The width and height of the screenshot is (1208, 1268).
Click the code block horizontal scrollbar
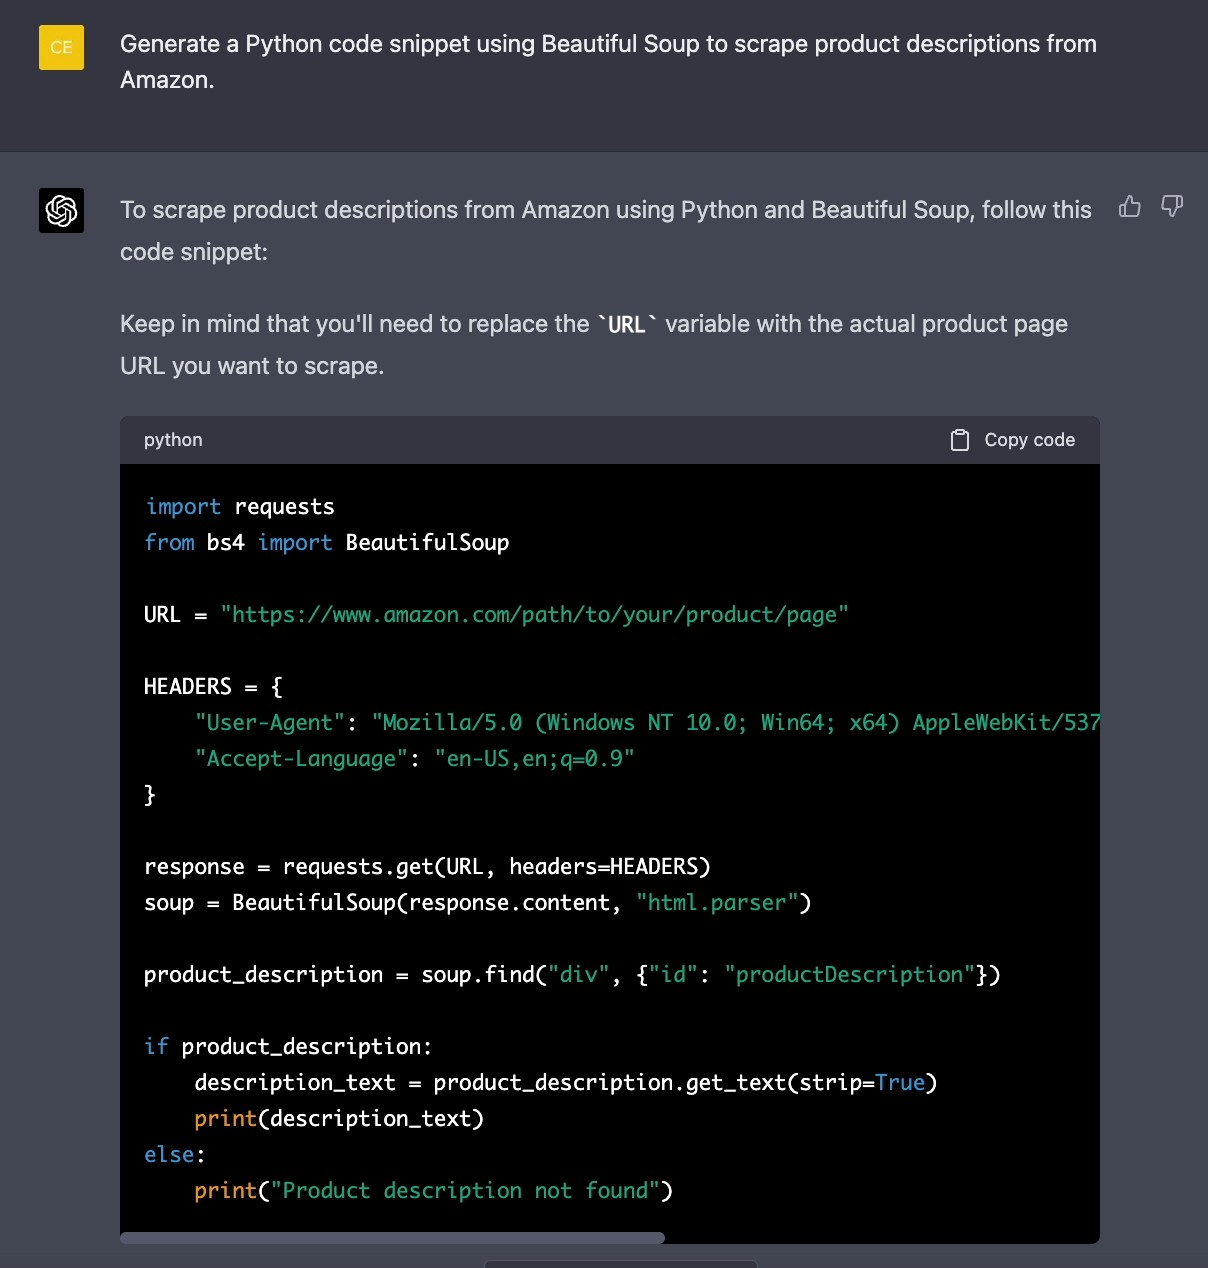tap(392, 1238)
